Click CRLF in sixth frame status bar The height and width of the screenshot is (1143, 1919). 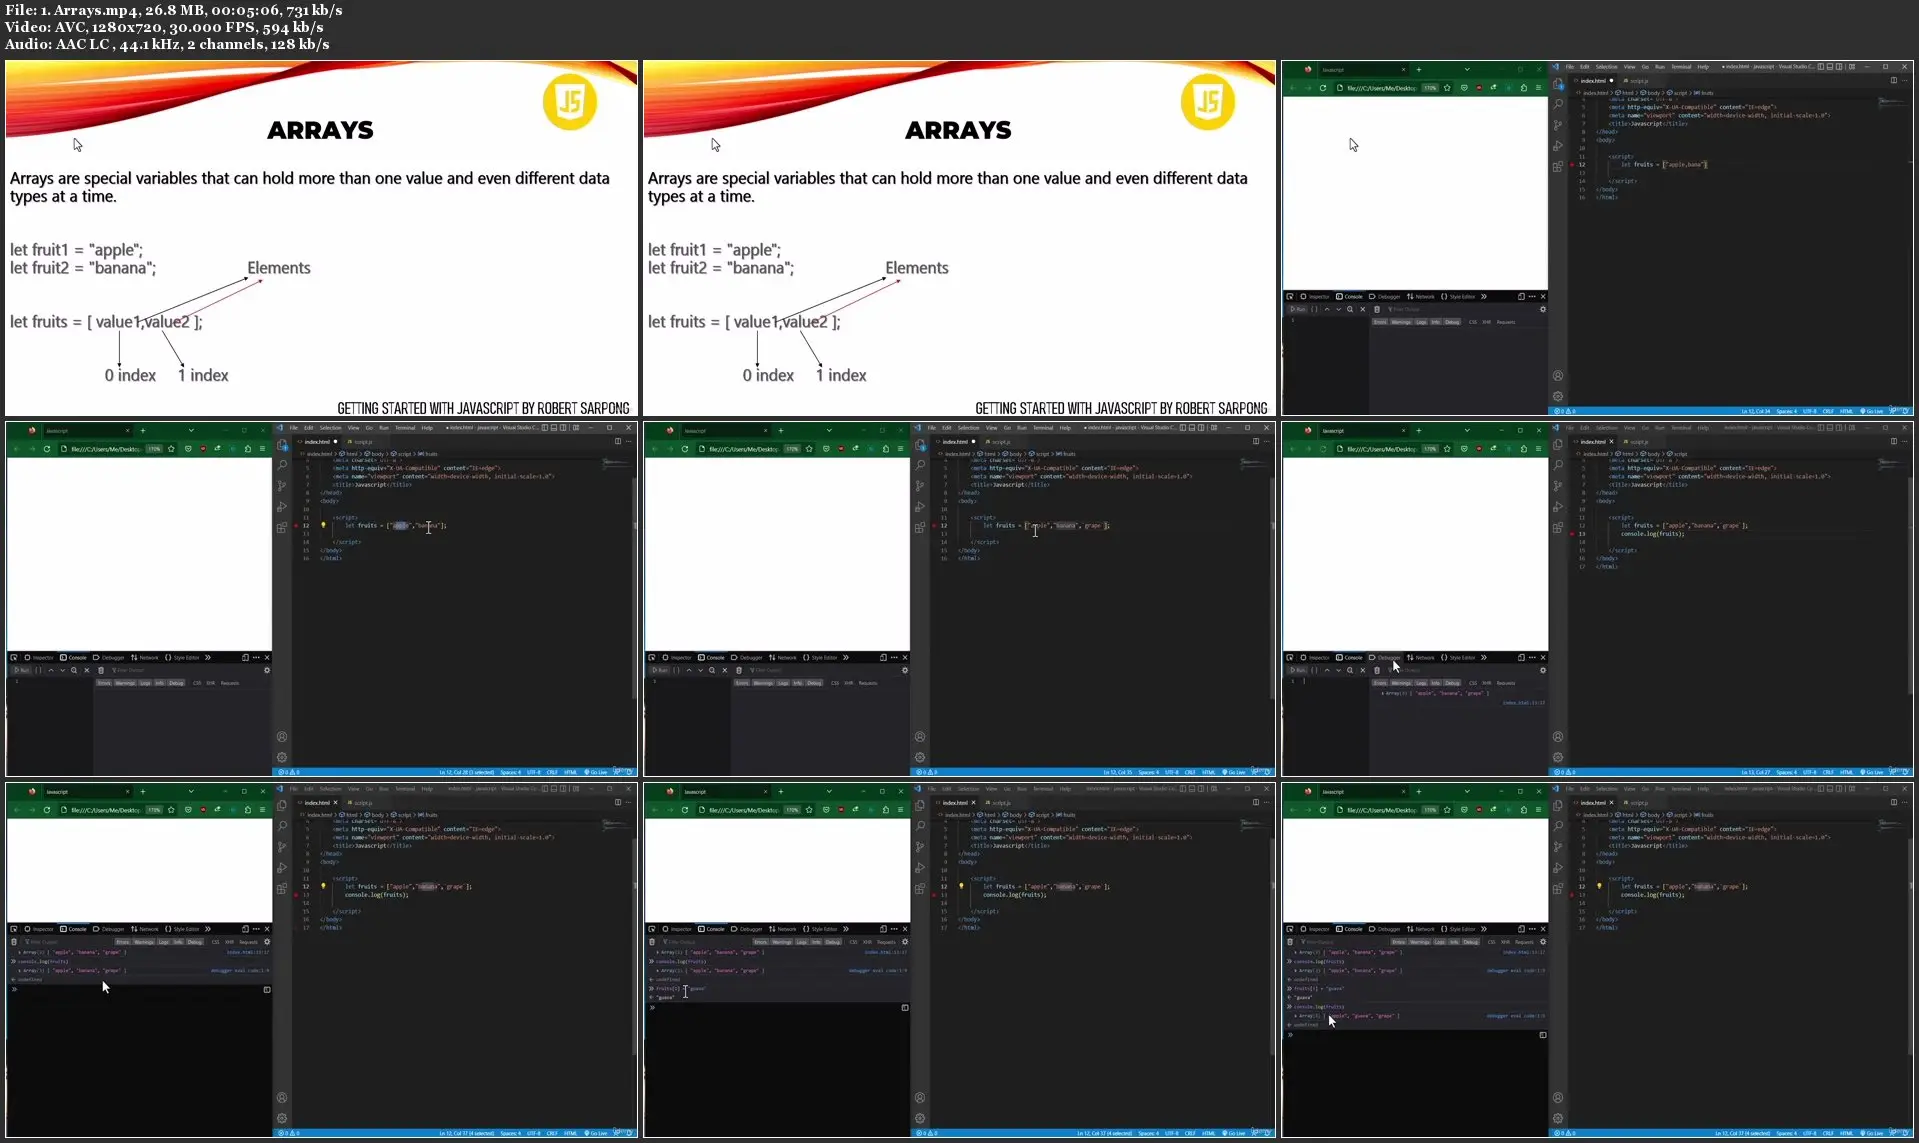point(1828,772)
